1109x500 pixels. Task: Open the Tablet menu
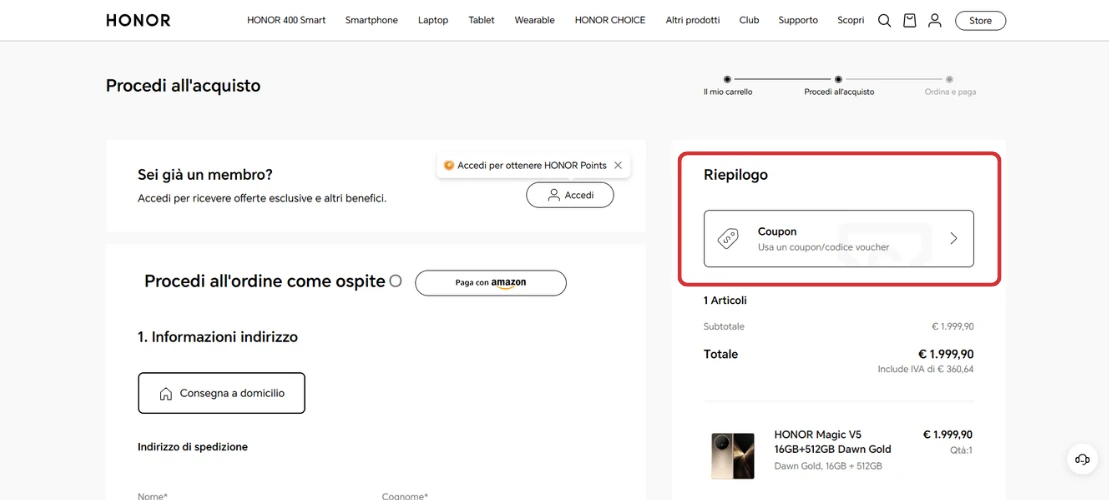[x=482, y=21]
